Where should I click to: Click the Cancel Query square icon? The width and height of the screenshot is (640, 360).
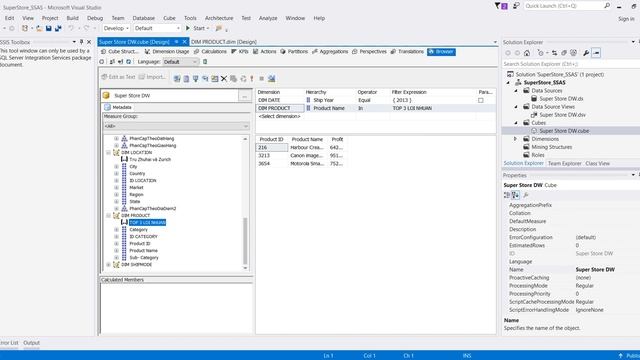pos(261,78)
